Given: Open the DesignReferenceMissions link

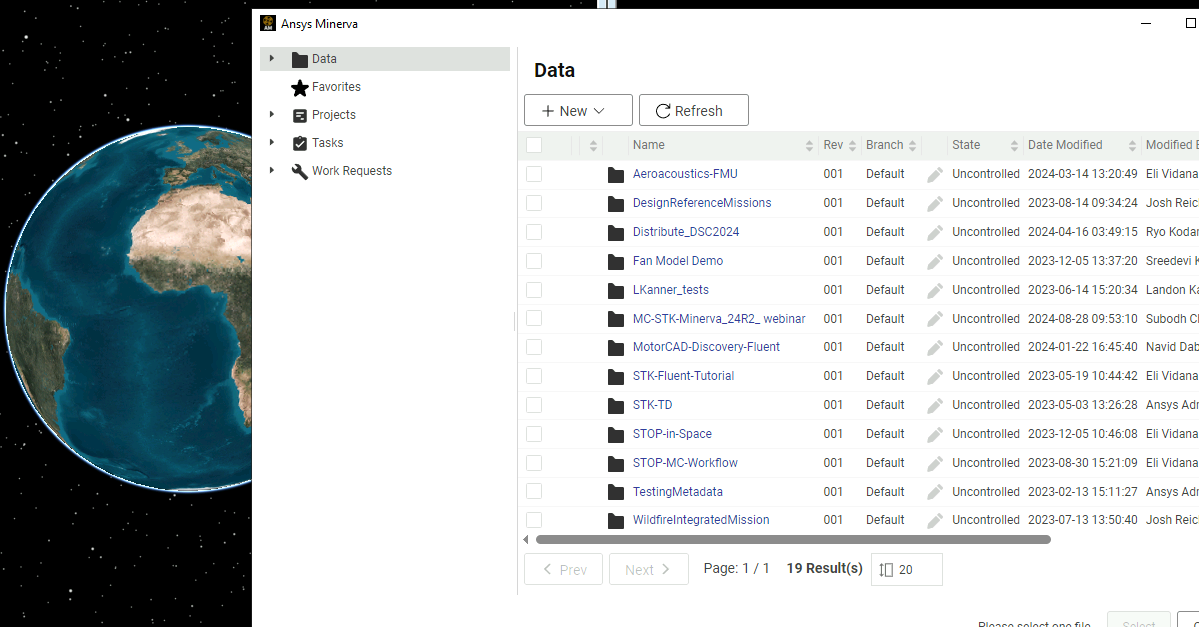Looking at the screenshot, I should pyautogui.click(x=703, y=203).
